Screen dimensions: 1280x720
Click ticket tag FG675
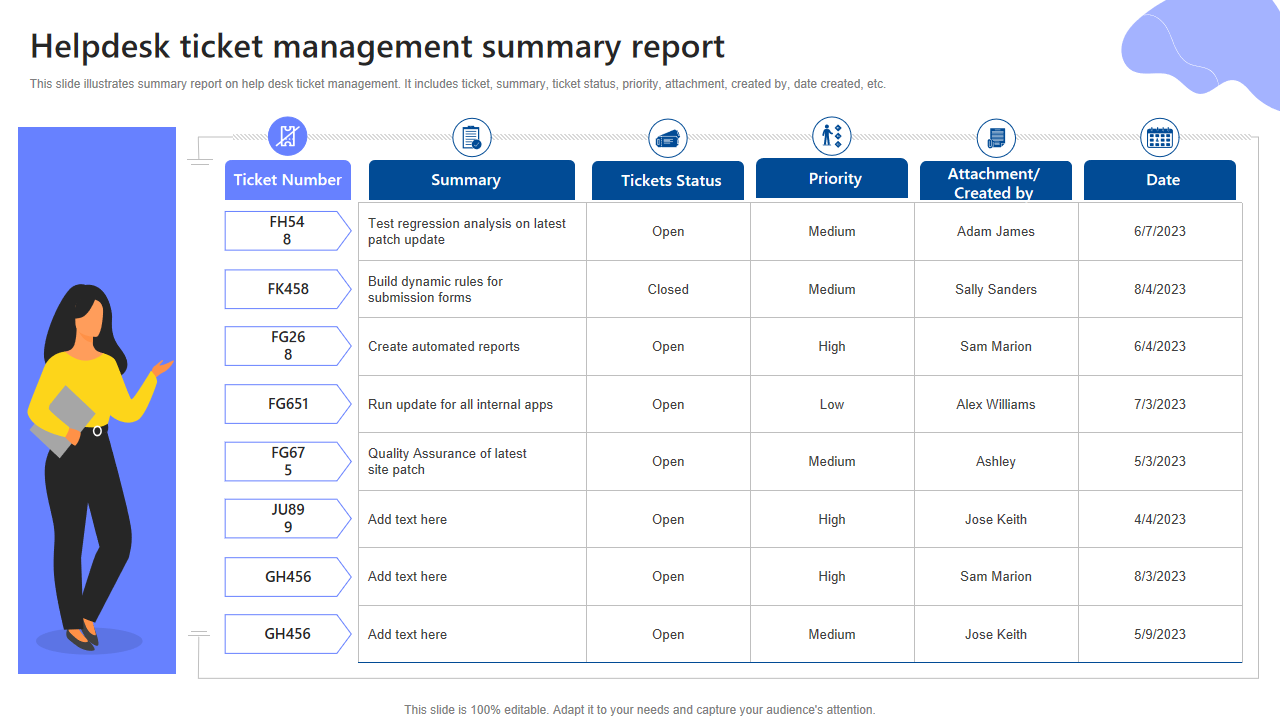click(288, 461)
